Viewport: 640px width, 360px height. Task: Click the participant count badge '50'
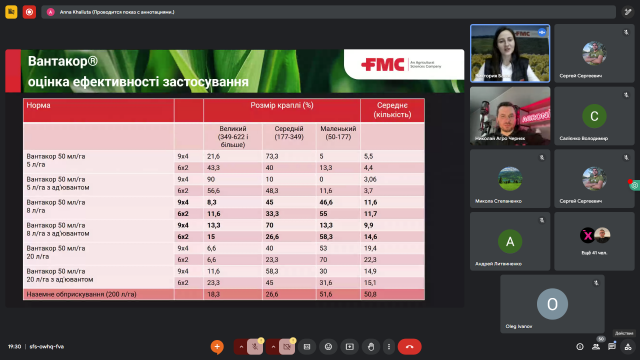coord(601,339)
